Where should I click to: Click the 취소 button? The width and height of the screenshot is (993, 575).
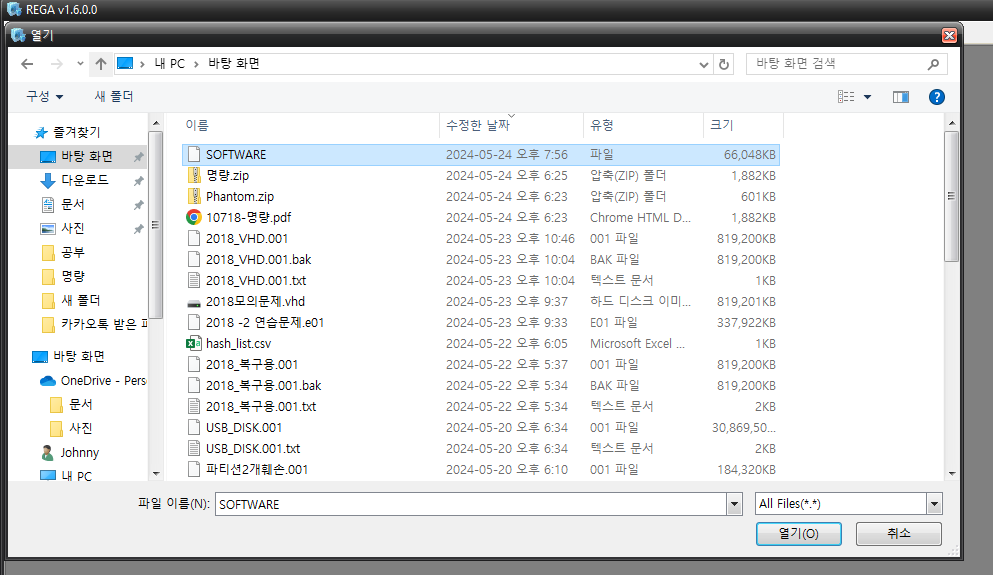pyautogui.click(x=899, y=534)
